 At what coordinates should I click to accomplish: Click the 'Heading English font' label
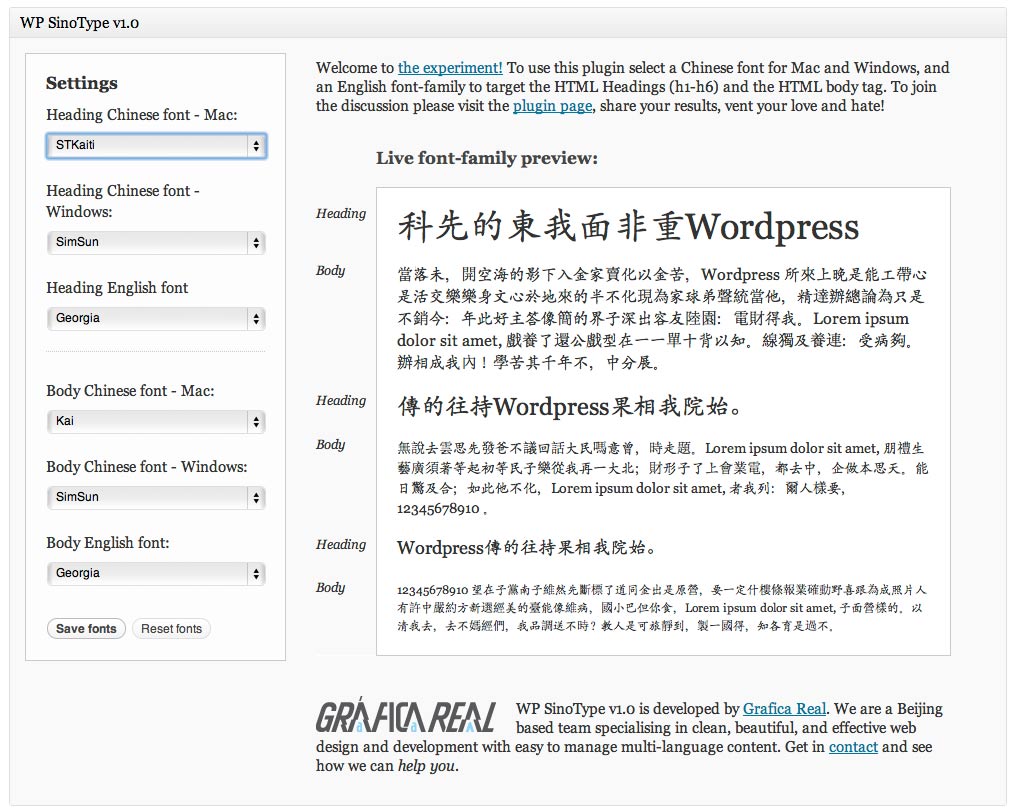[117, 288]
